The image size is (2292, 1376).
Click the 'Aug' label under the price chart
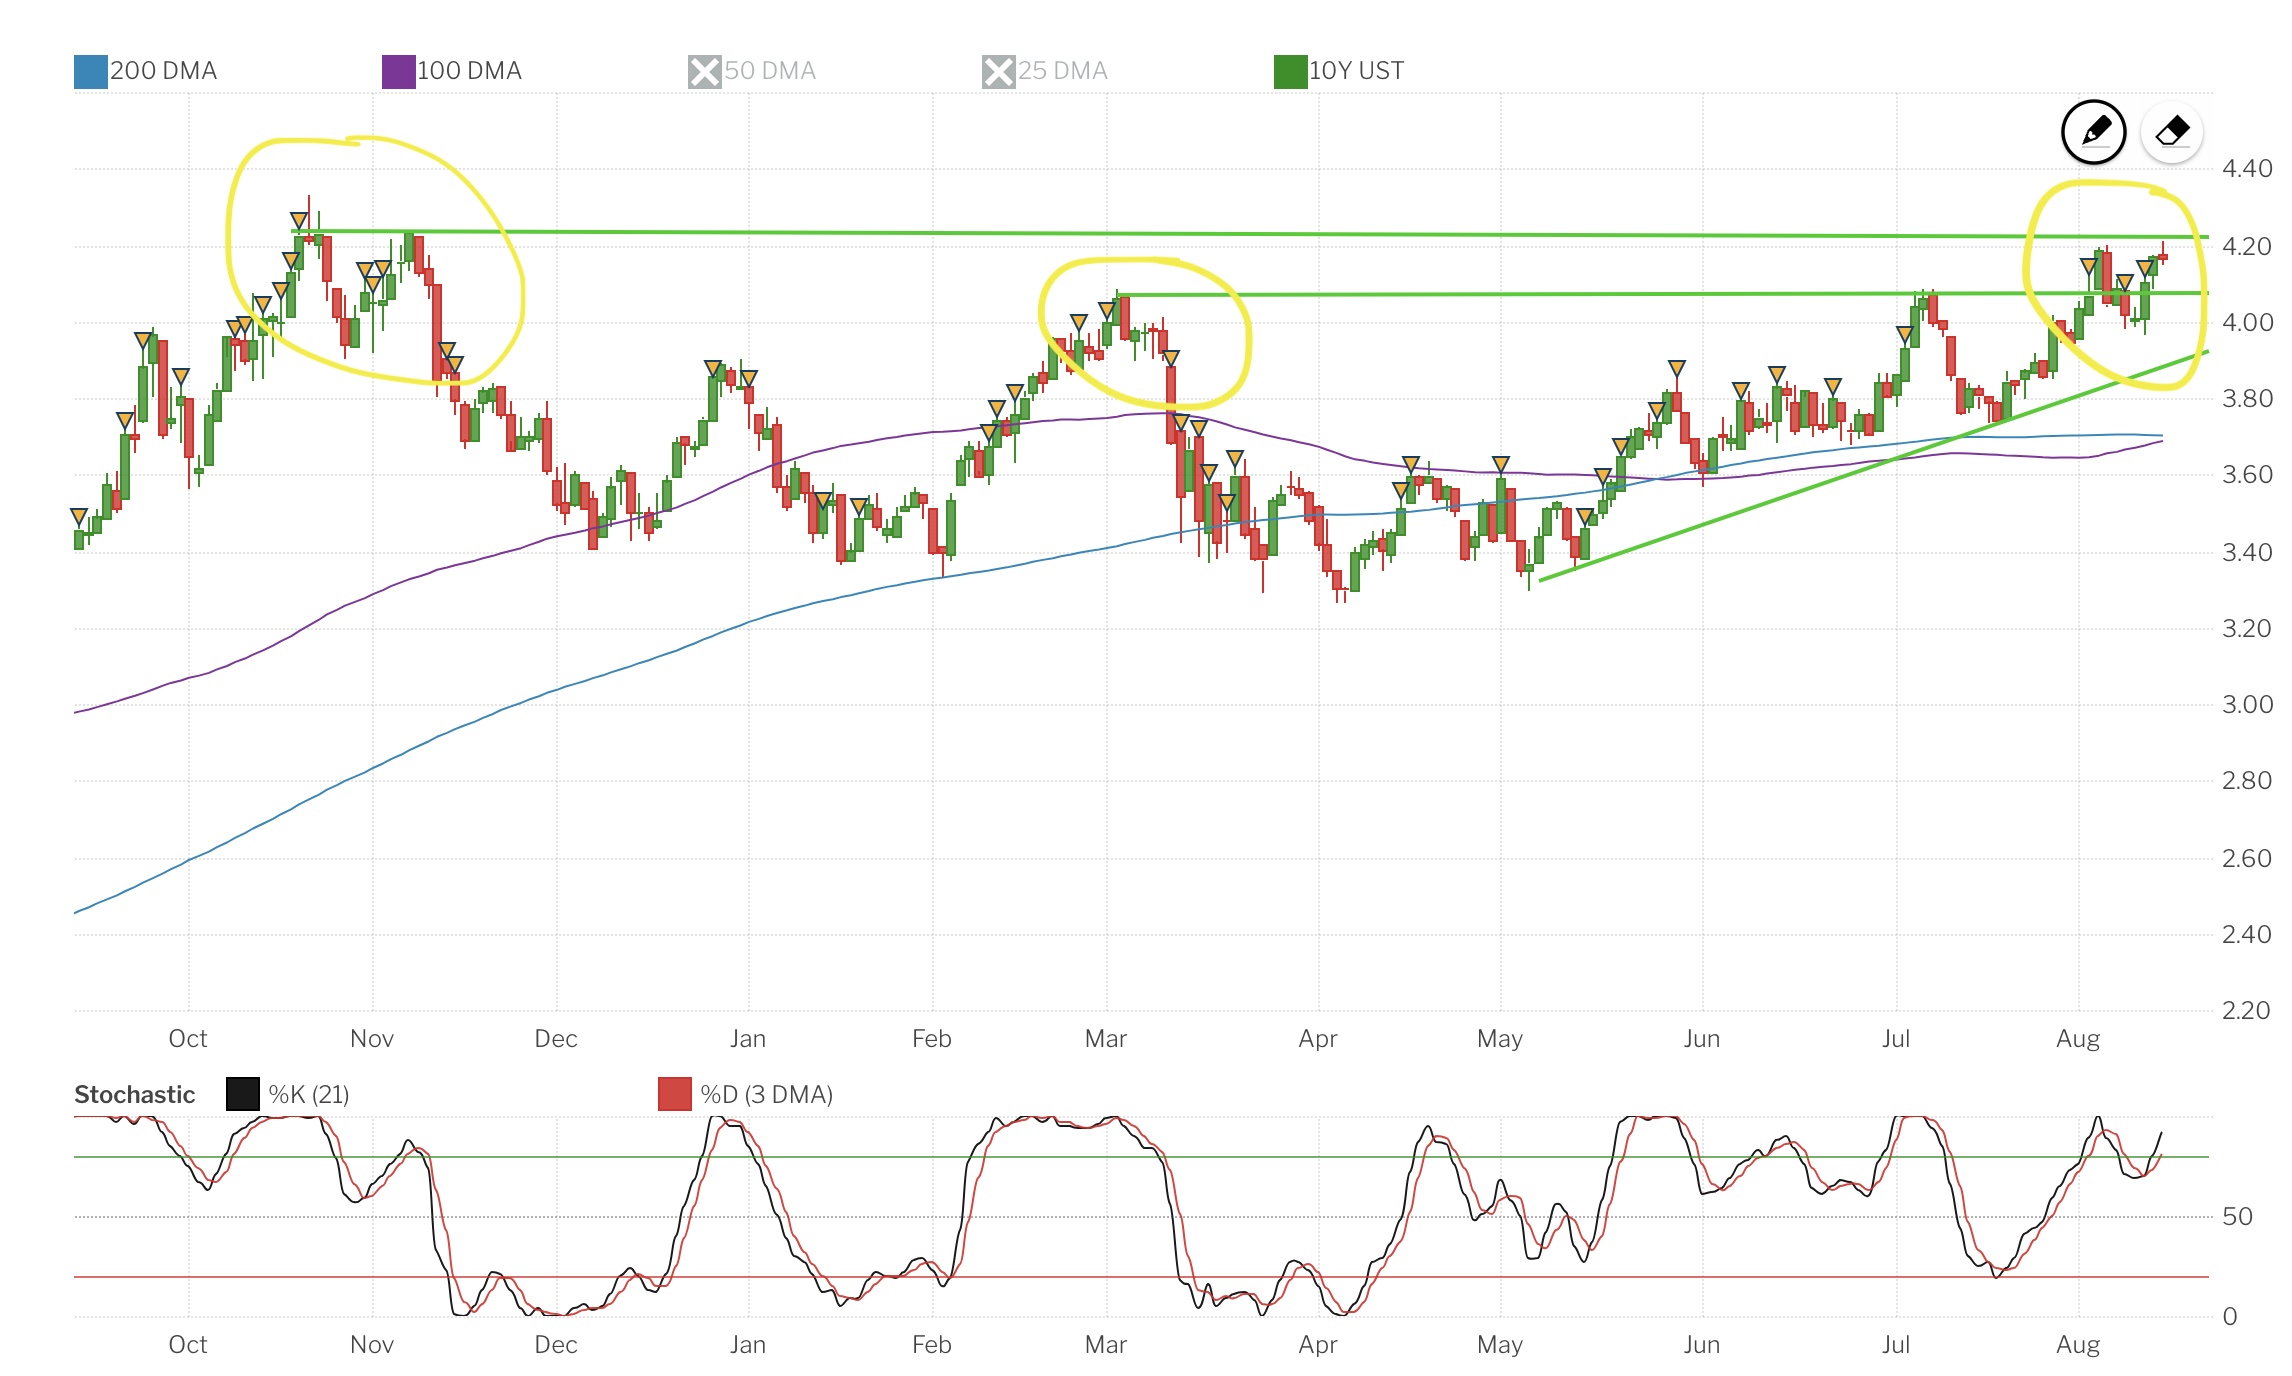[2078, 1039]
